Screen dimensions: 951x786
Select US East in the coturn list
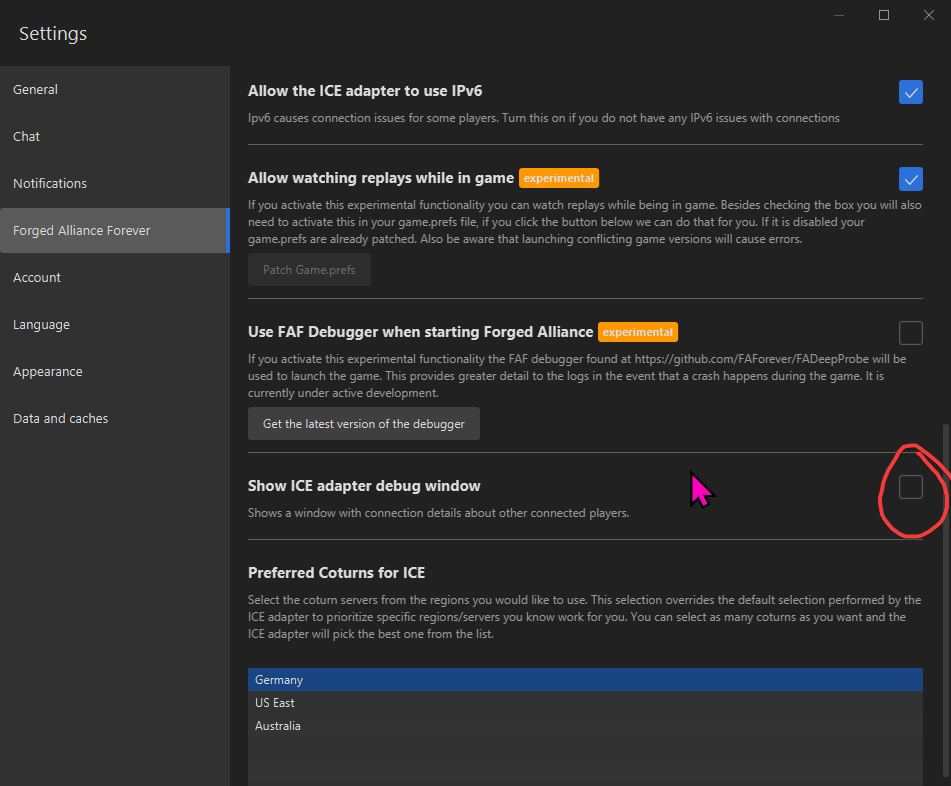click(x=585, y=703)
